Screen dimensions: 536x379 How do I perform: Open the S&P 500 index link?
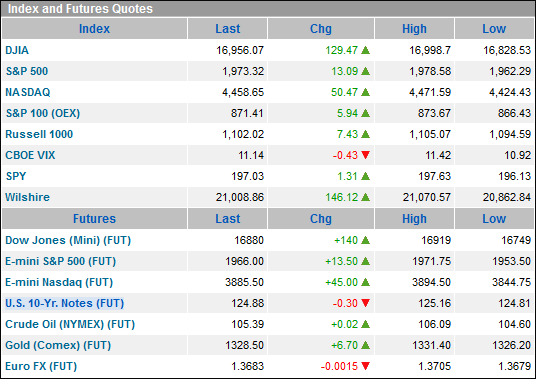[x=27, y=71]
